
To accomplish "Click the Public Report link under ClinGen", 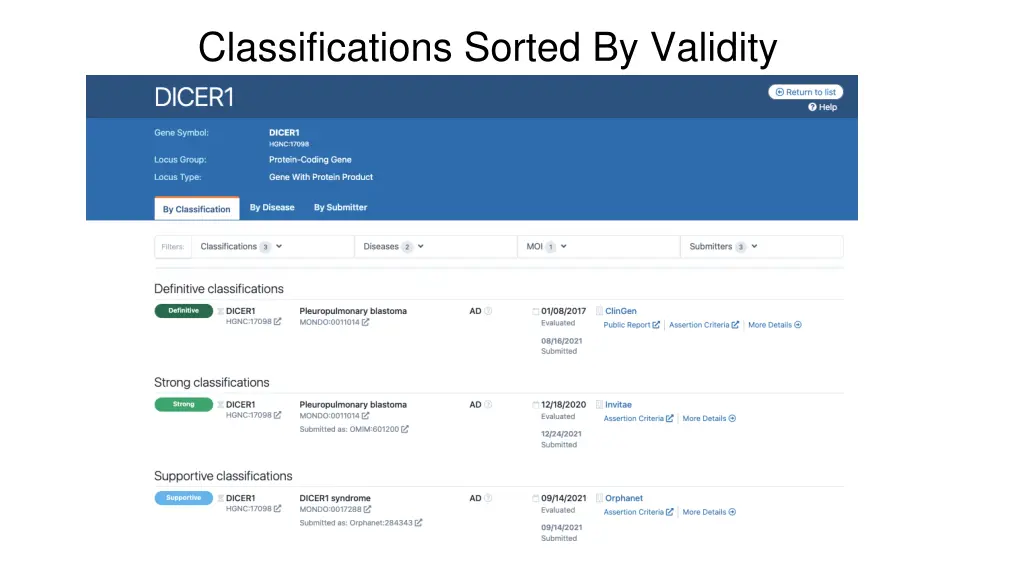I will click(x=627, y=325).
